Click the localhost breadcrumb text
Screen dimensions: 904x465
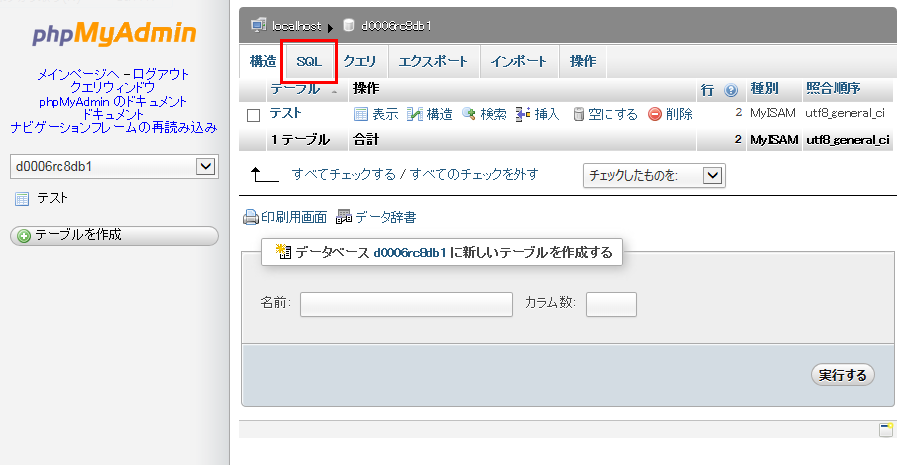tap(296, 26)
